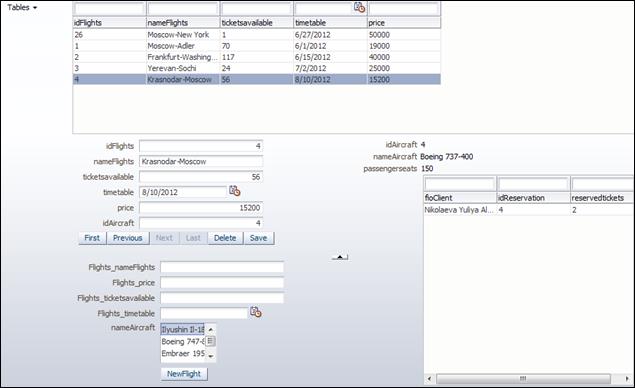Click the reservations horizontal scrollbar thumb
This screenshot has height=388, width=635.
pyautogui.click(x=523, y=379)
